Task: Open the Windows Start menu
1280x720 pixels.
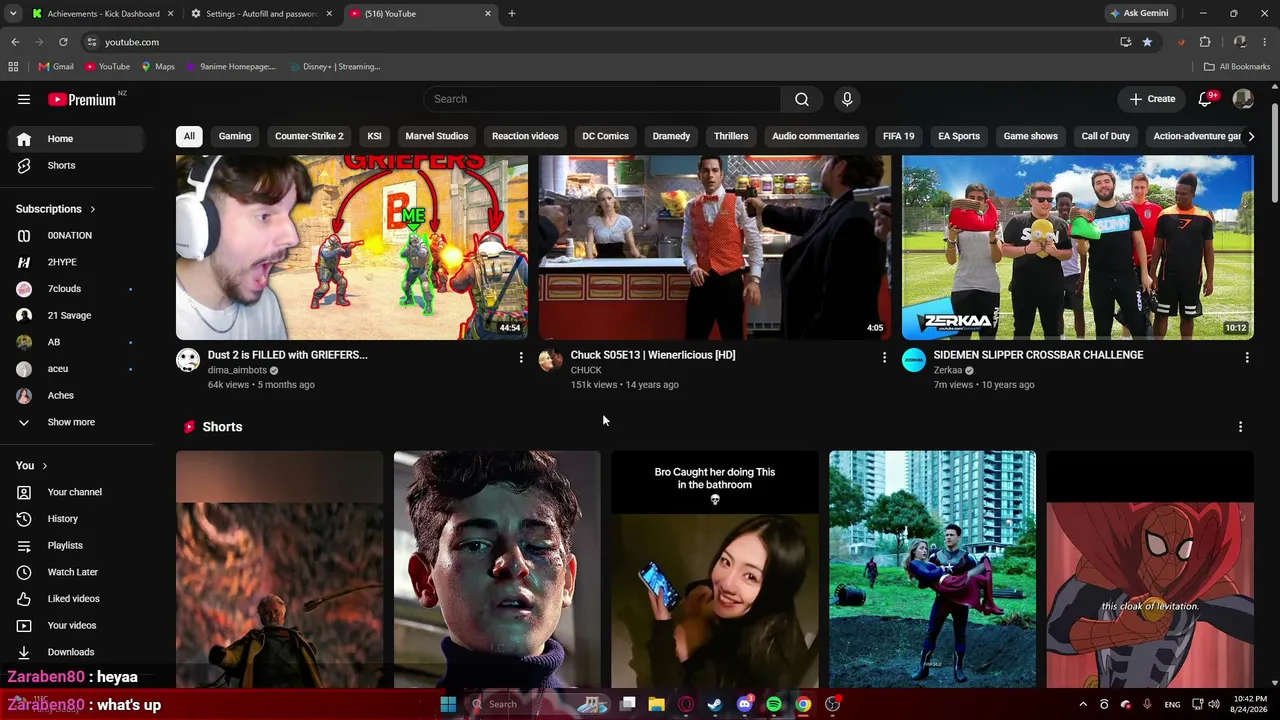Action: pos(448,704)
